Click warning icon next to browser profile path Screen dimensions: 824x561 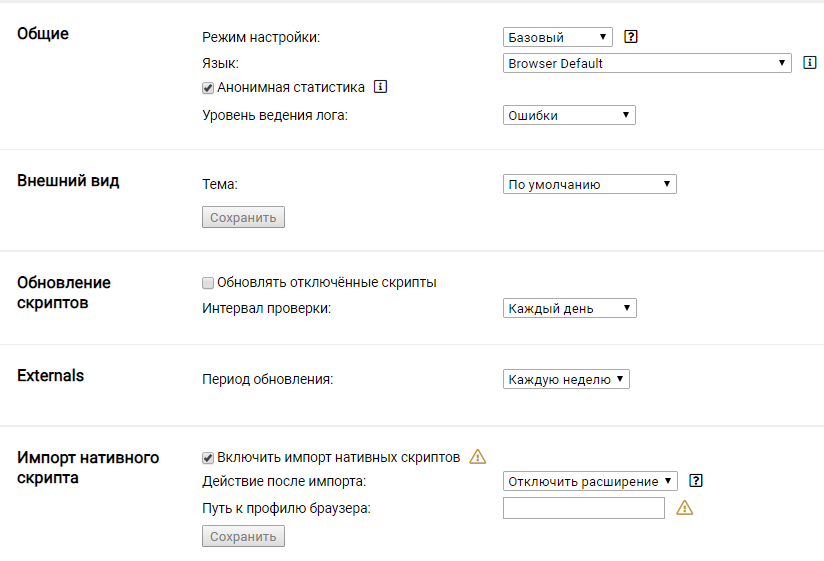(684, 508)
